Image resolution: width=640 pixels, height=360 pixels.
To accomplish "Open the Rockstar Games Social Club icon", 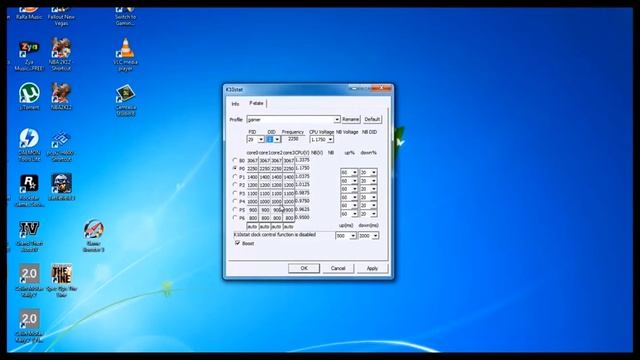I will coord(29,191).
